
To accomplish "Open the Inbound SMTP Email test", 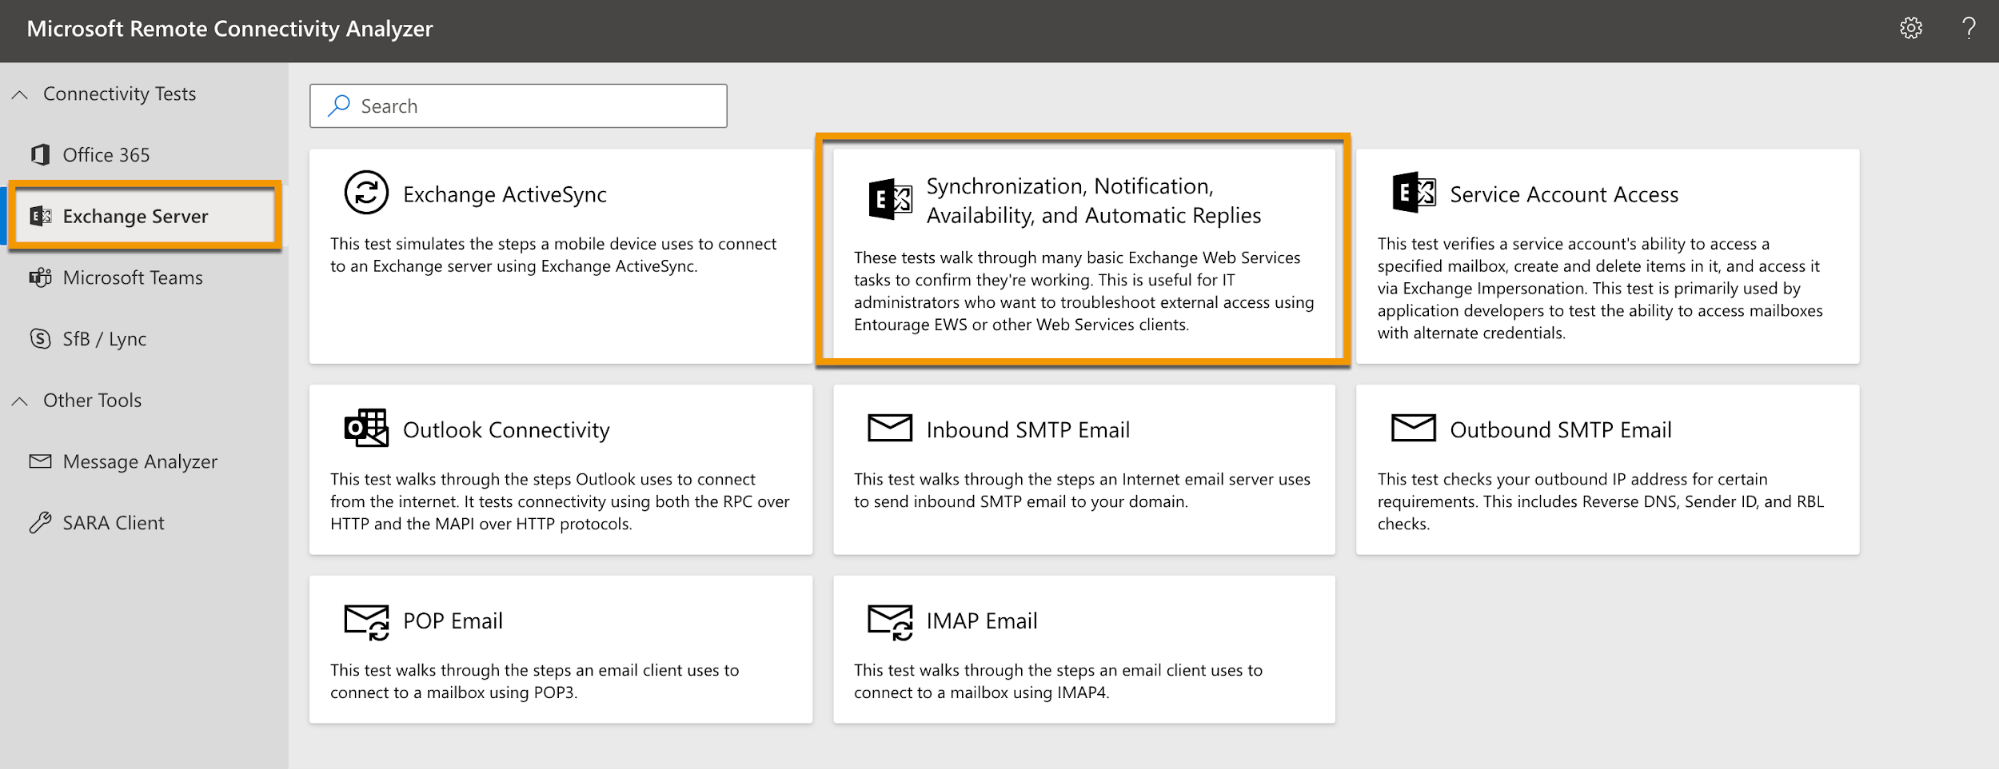I will pos(1084,470).
